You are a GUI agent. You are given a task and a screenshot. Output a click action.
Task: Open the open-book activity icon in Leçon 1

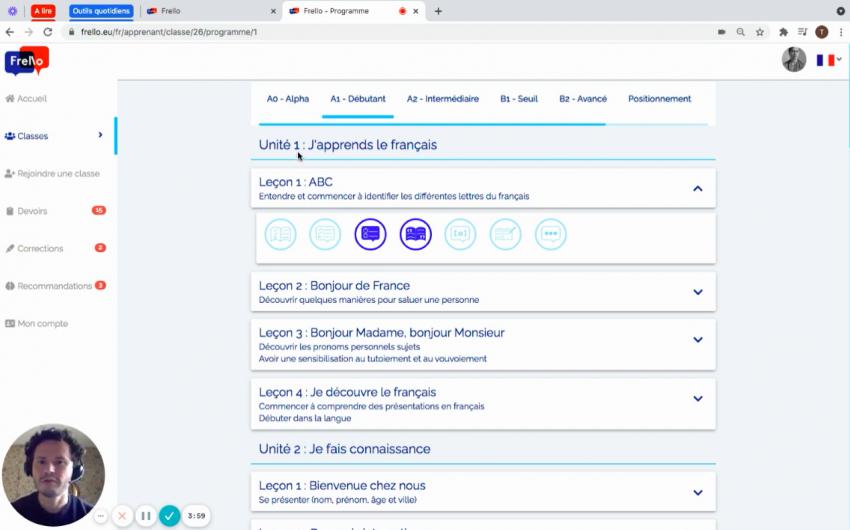coord(416,234)
